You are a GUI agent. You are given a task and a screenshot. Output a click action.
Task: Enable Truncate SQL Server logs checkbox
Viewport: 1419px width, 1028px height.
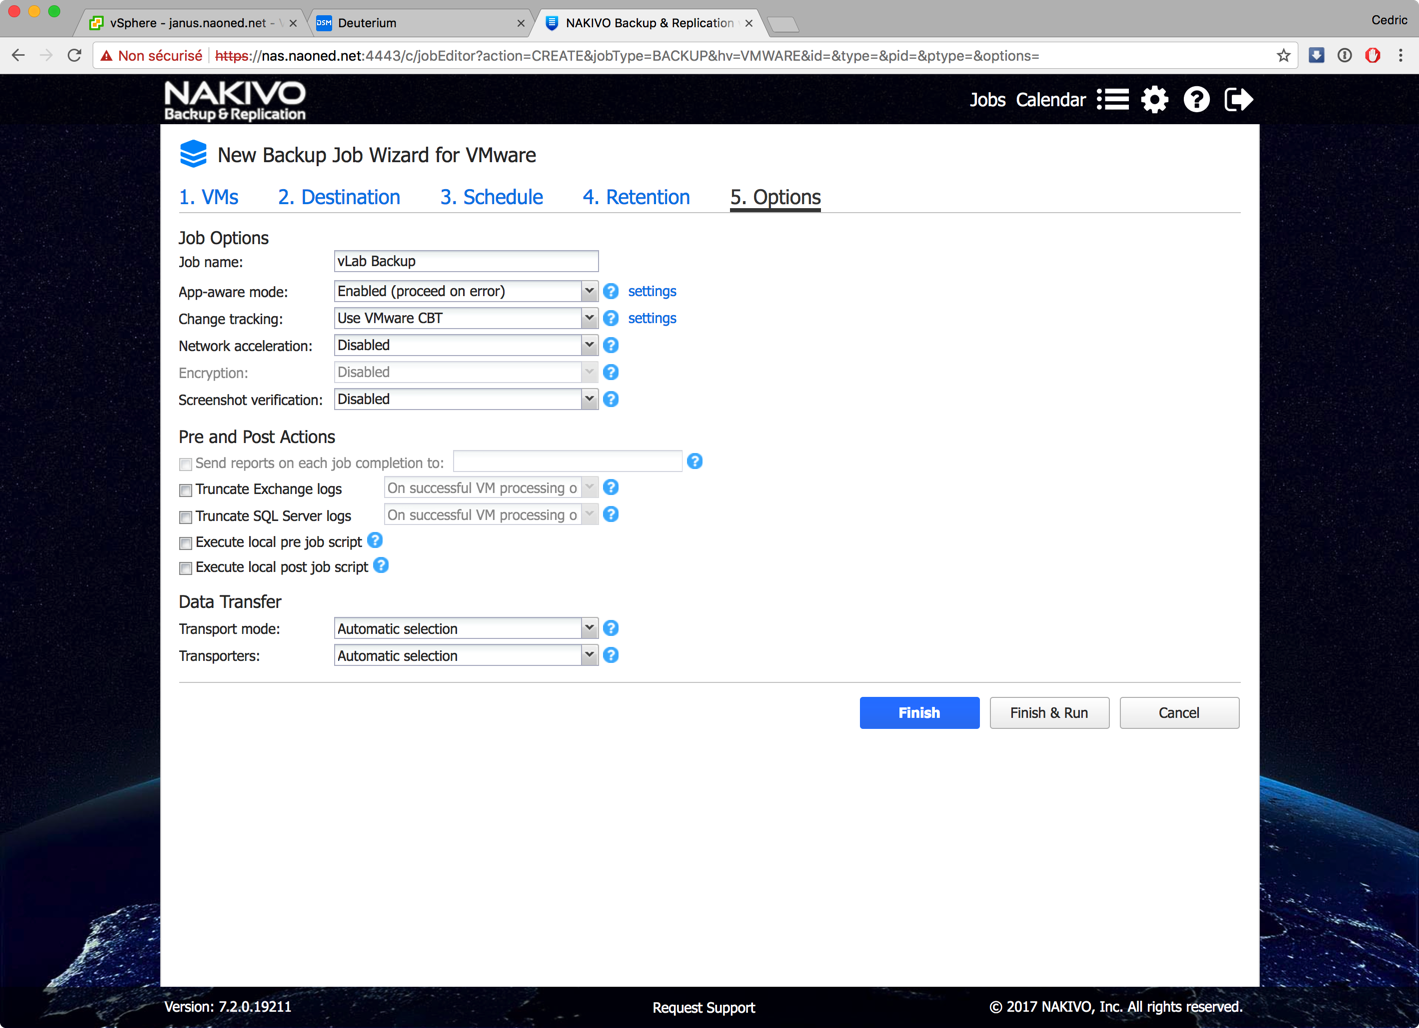pos(186,517)
